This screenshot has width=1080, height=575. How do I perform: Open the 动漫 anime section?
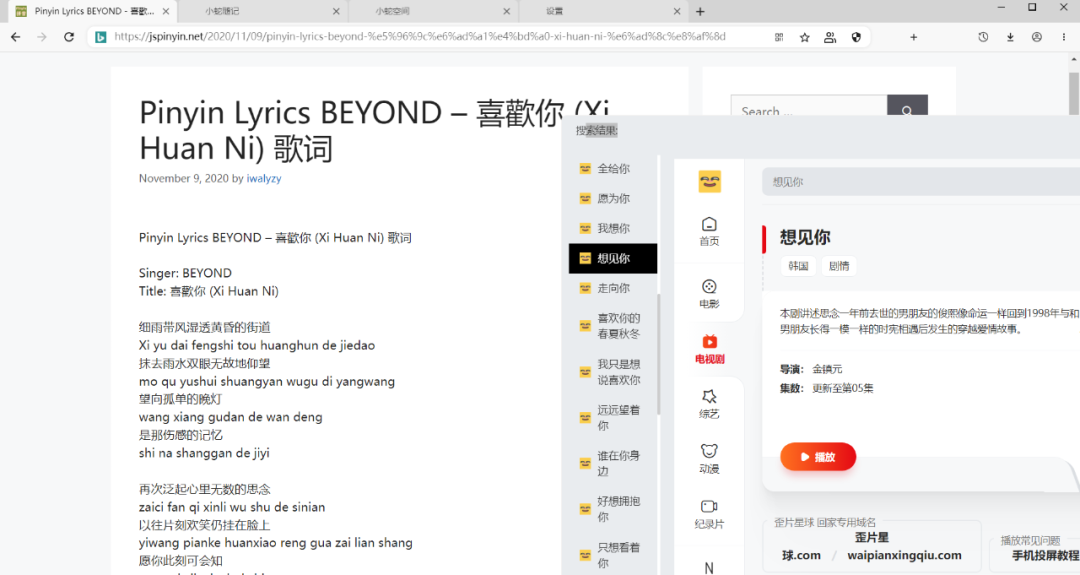click(709, 459)
